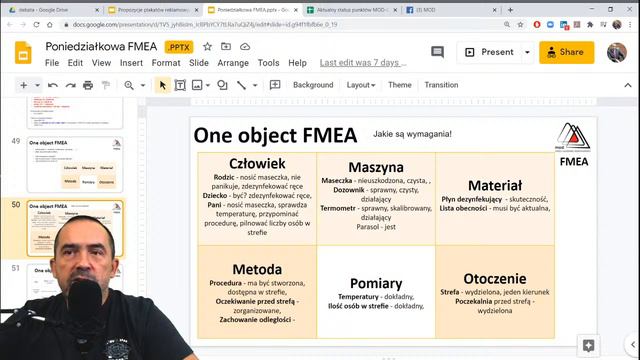Viewport: 640px width, 360px height.
Task: Click the zoom magnifier tool
Action: click(129, 85)
